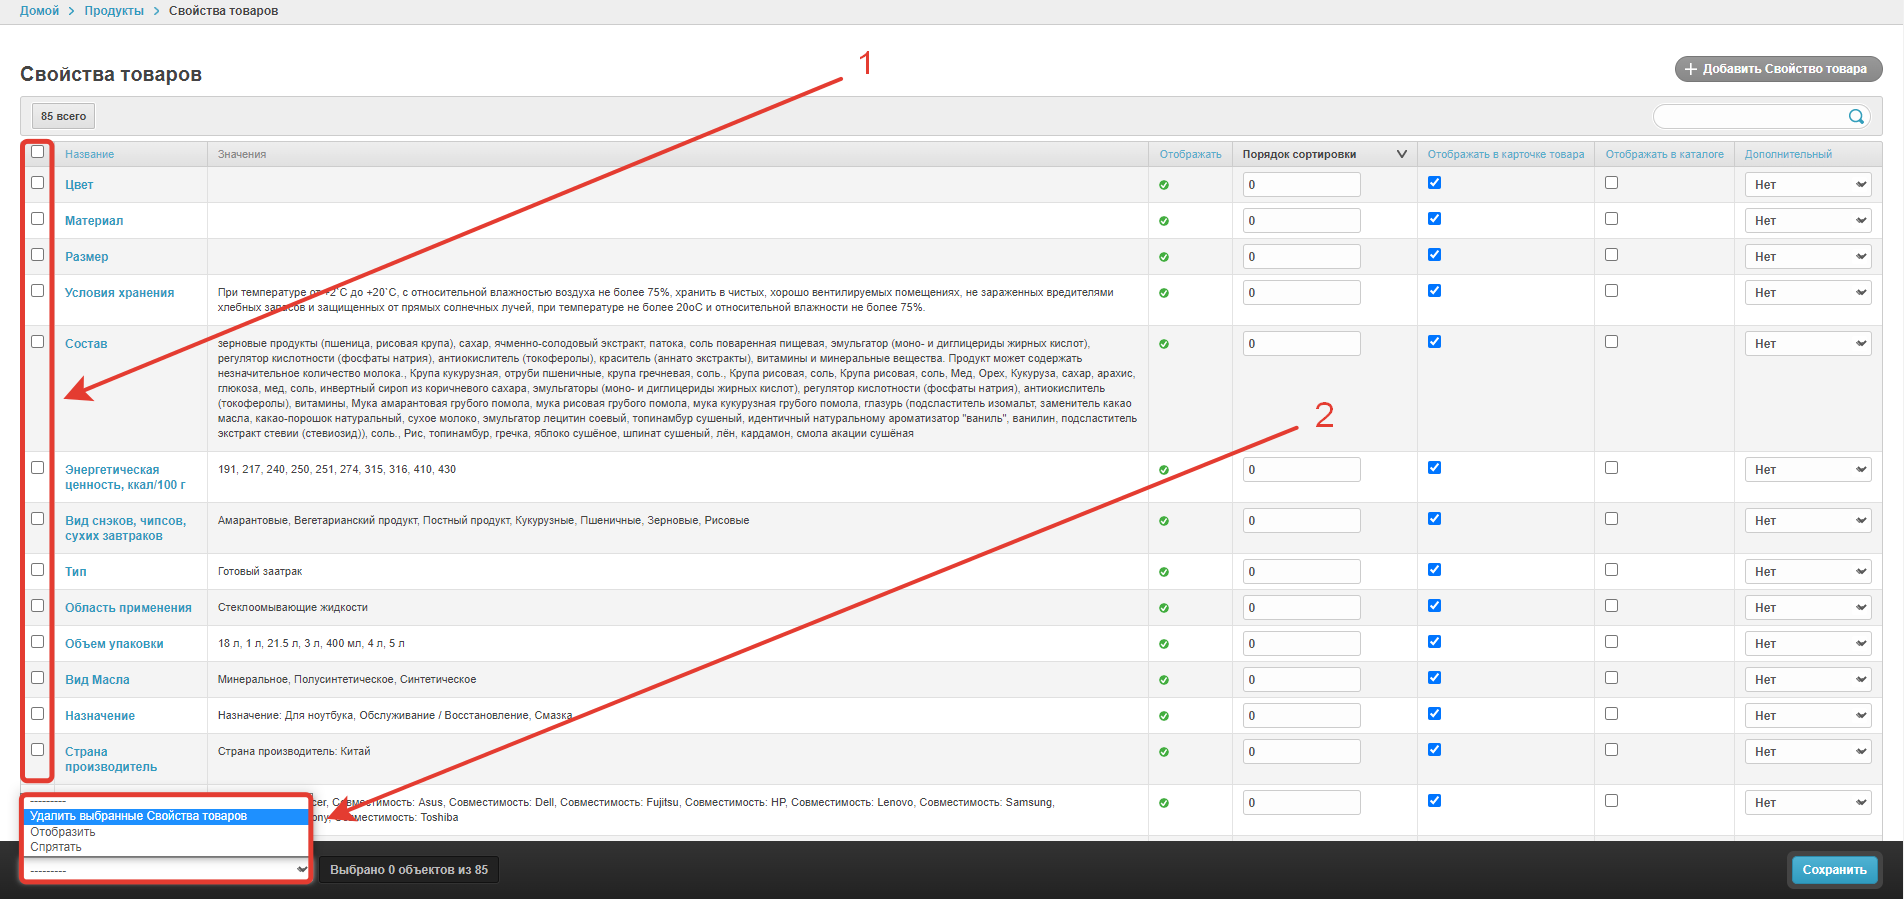This screenshot has height=899, width=1904.
Task: Open Дополнительный dropdown in Цвет row
Action: click(x=1808, y=185)
